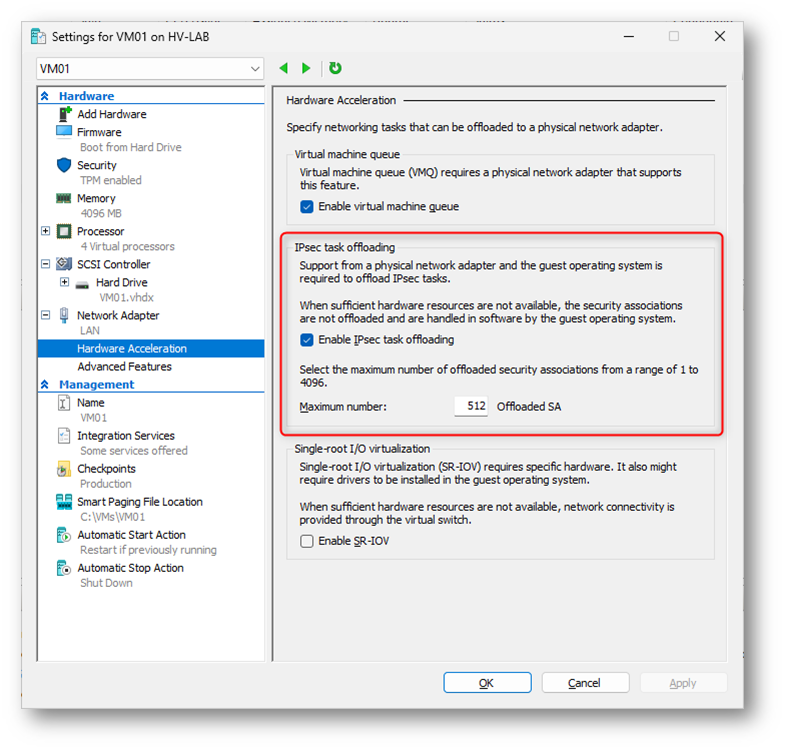Collapse the Management section
Screen dimensions: 786x751
click(45, 385)
